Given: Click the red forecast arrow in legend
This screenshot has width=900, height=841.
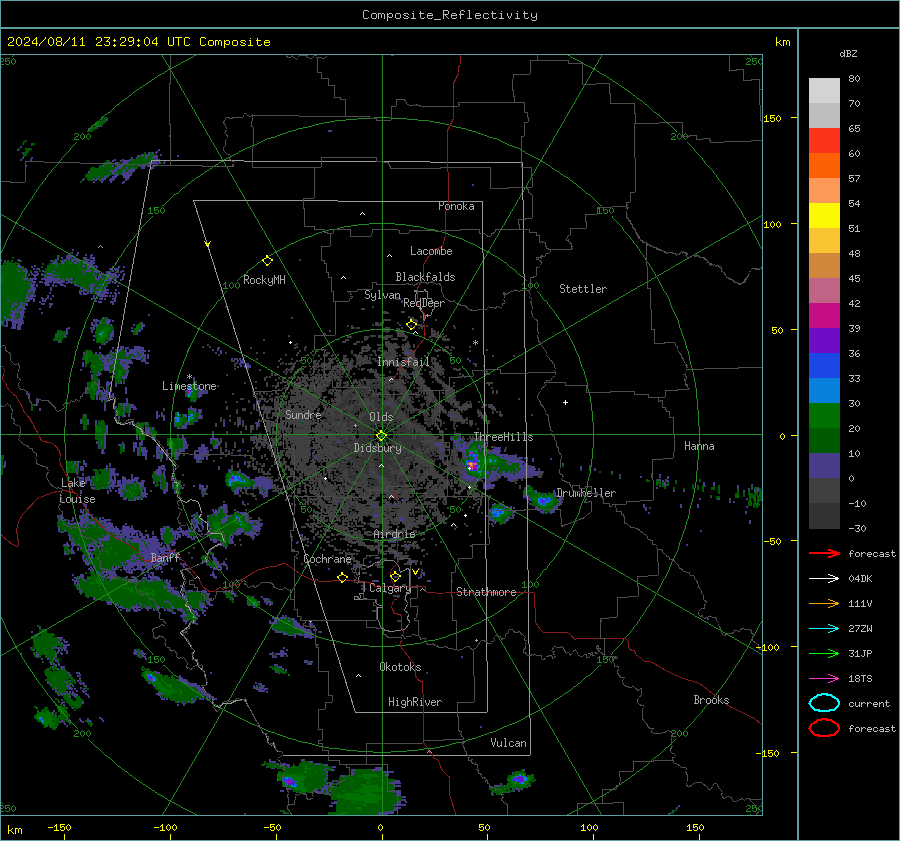Looking at the screenshot, I should [824, 553].
